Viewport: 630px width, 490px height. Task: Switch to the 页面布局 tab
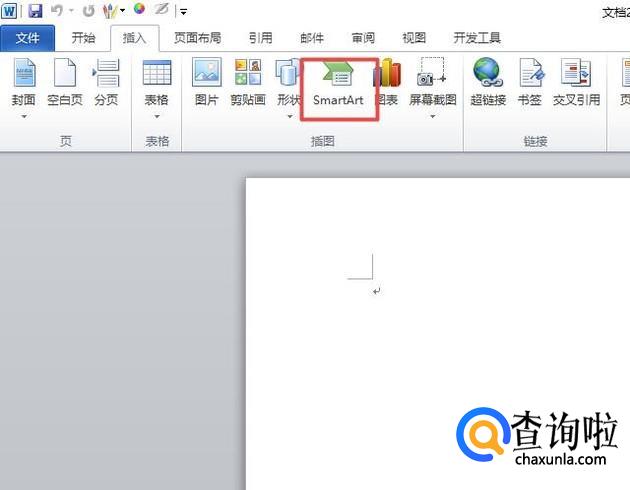click(197, 38)
